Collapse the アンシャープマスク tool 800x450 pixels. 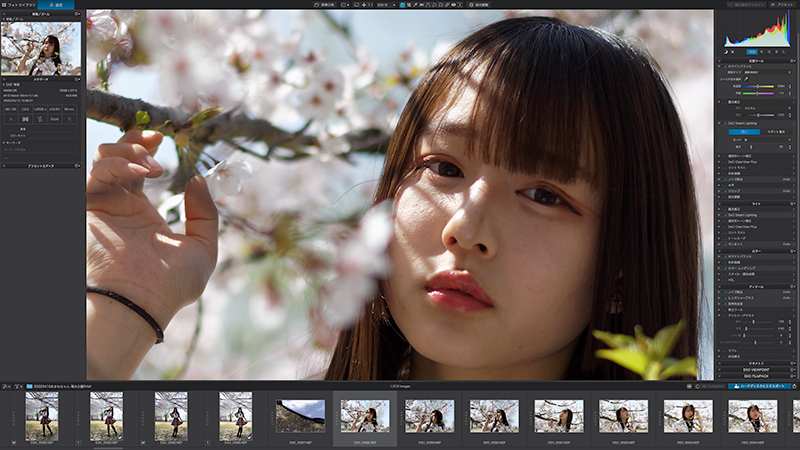coord(719,316)
